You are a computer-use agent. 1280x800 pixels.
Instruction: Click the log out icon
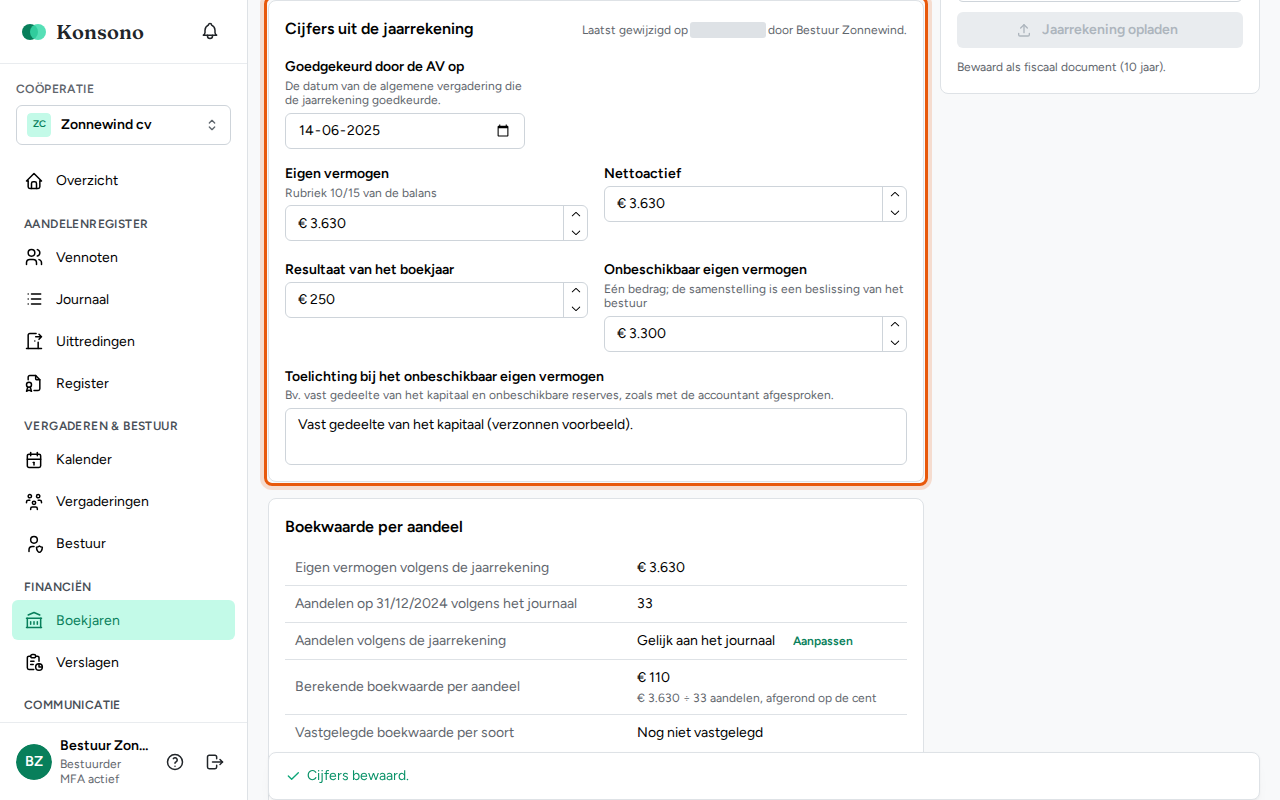[215, 762]
